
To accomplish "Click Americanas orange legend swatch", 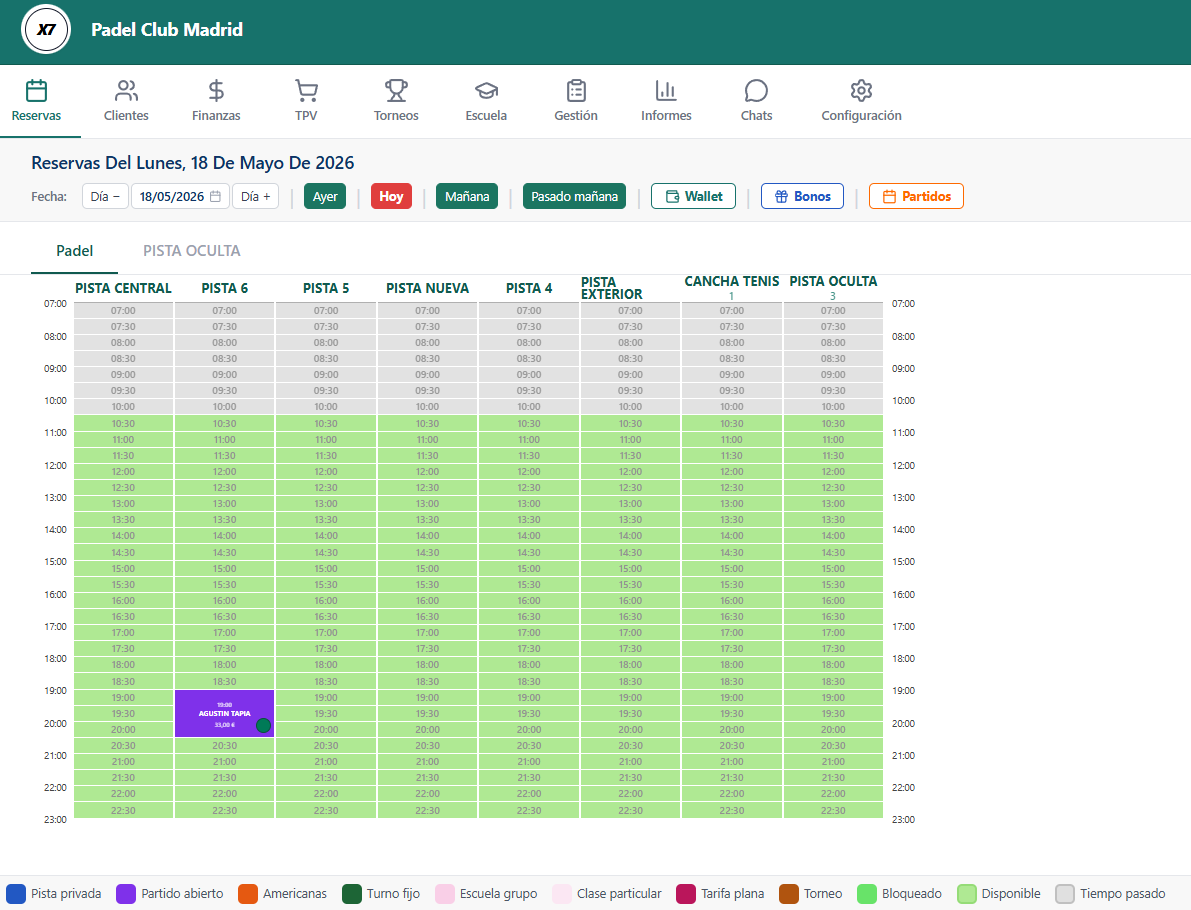I will click(x=248, y=893).
